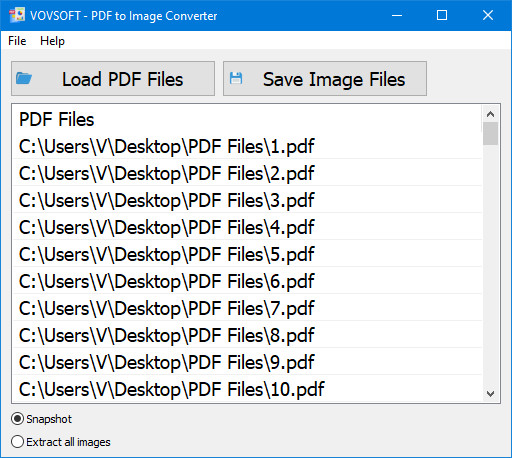
Task: Click the blue folder icon on Load PDF Files
Action: tap(24, 79)
